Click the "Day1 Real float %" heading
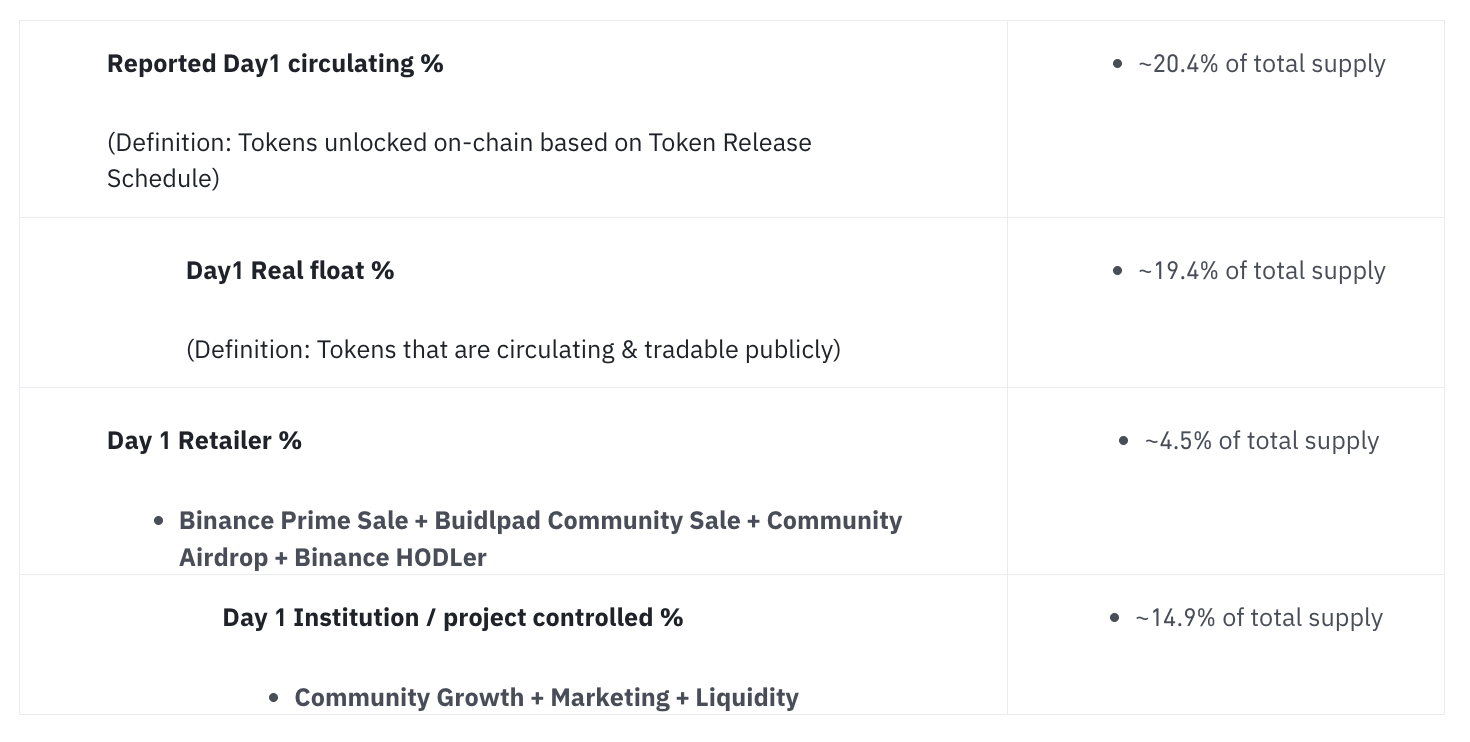Screen dimensions: 1470x742 tap(290, 271)
